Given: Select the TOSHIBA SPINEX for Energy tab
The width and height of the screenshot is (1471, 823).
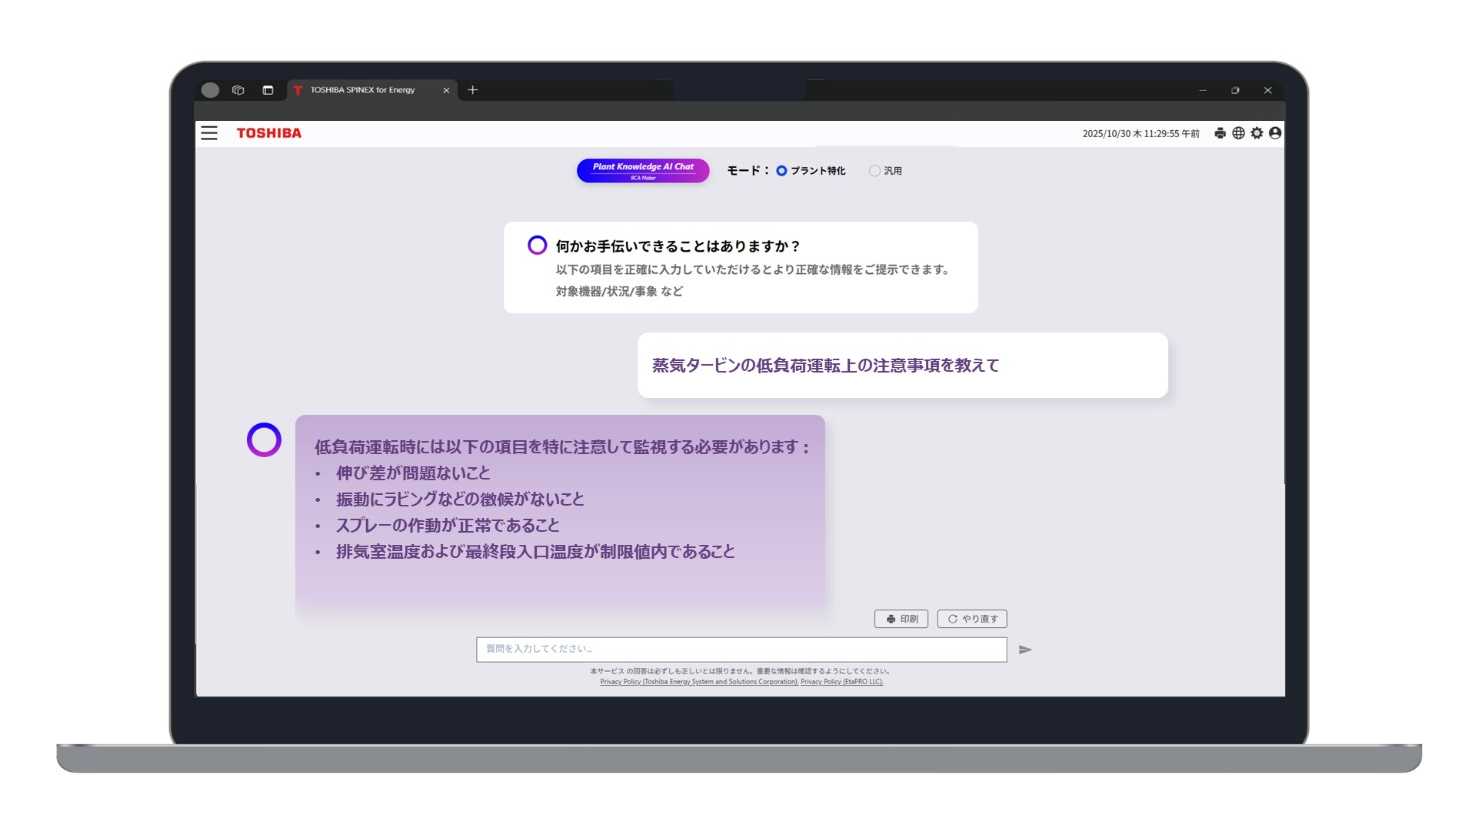Looking at the screenshot, I should coord(365,90).
